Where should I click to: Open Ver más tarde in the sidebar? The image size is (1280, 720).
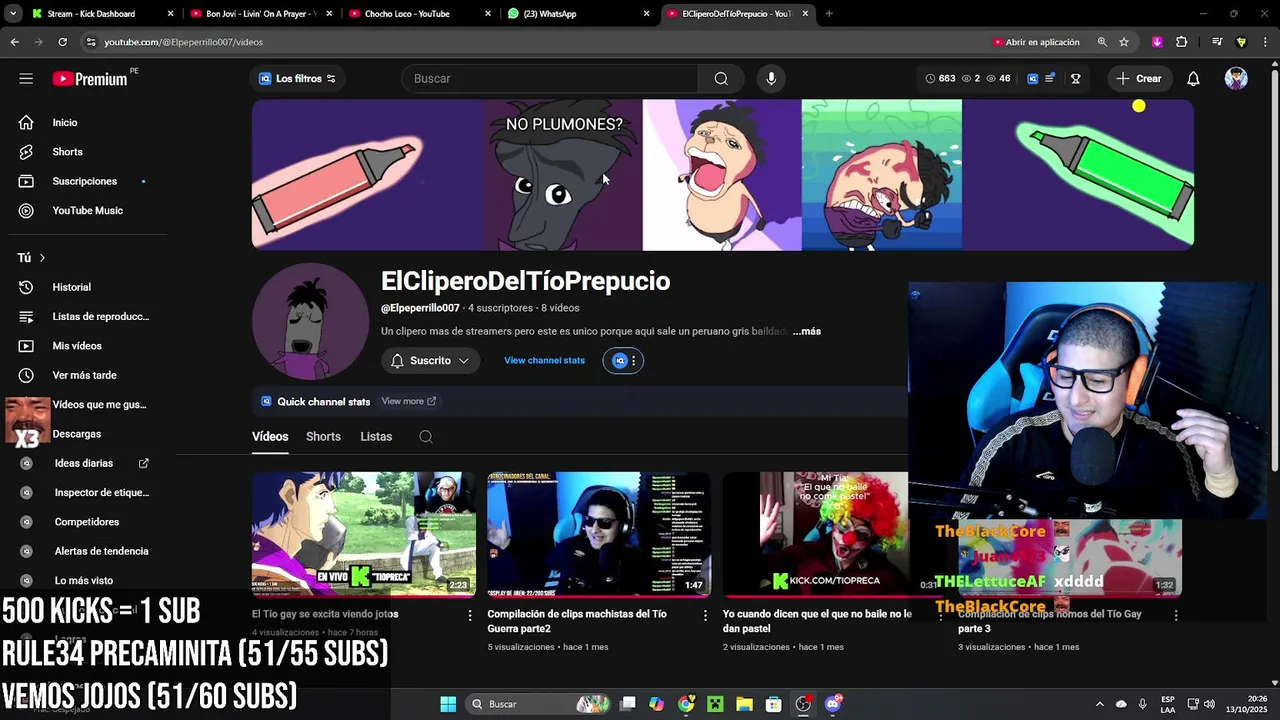tap(84, 375)
